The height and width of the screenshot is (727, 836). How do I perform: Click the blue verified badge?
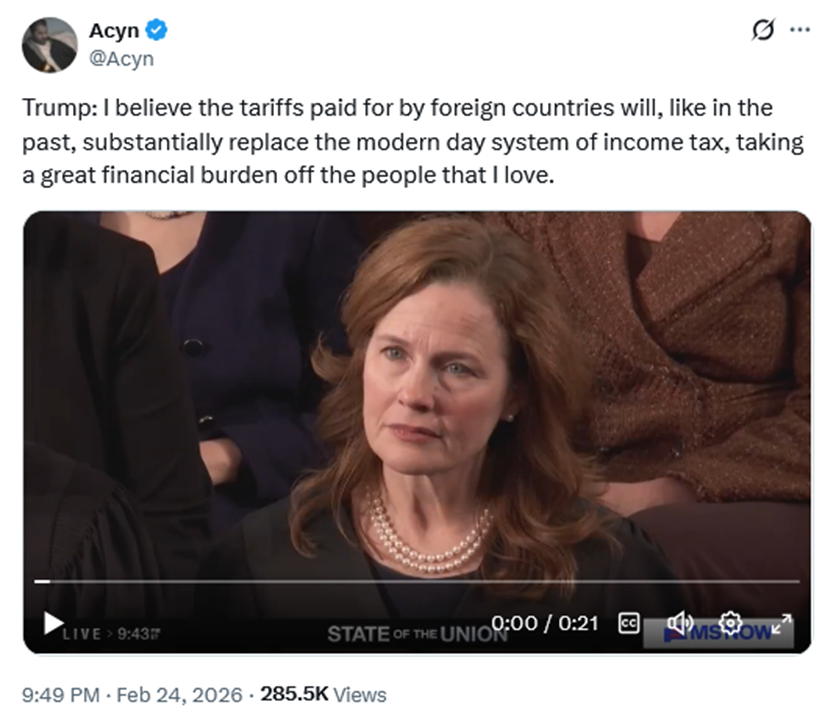click(157, 31)
